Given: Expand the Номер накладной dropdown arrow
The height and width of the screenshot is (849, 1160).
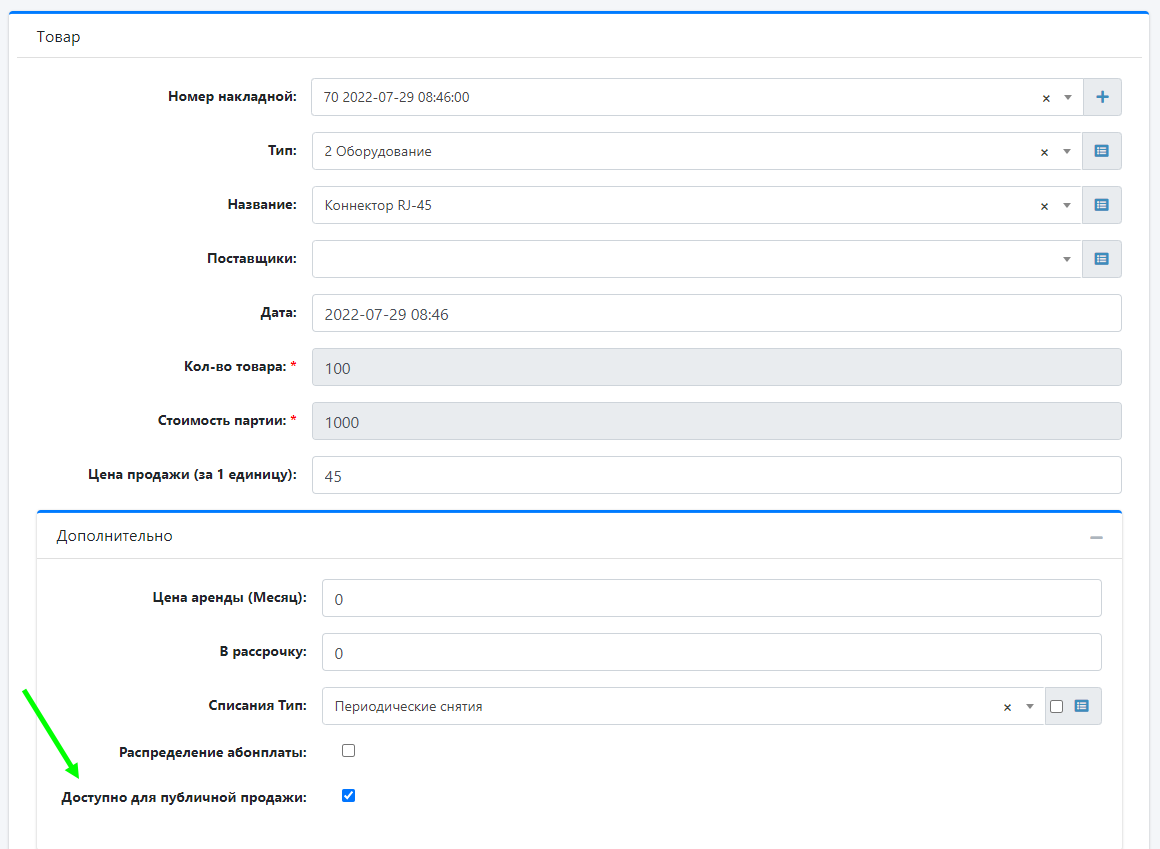Looking at the screenshot, I should tap(1068, 98).
